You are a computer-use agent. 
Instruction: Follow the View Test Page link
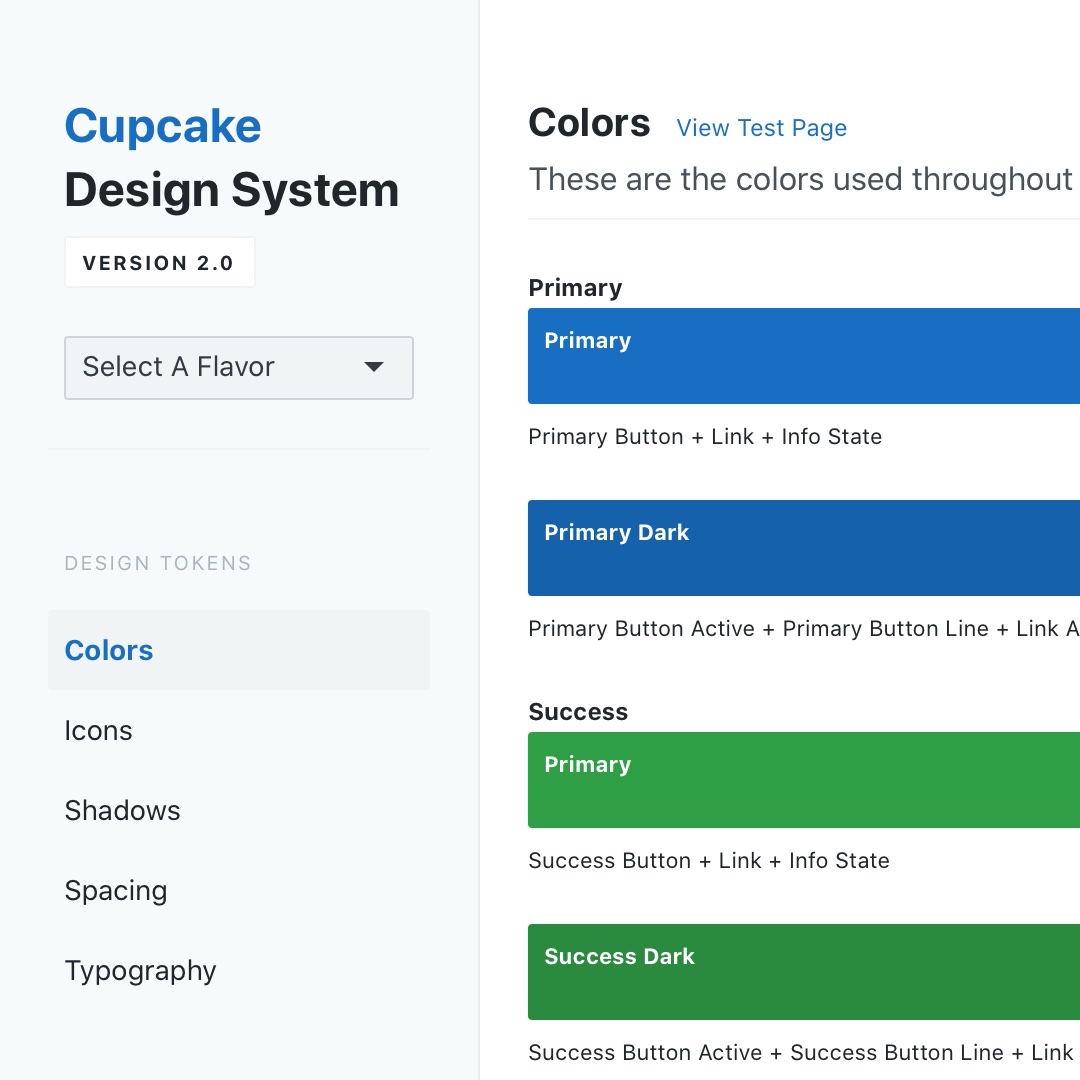[761, 128]
